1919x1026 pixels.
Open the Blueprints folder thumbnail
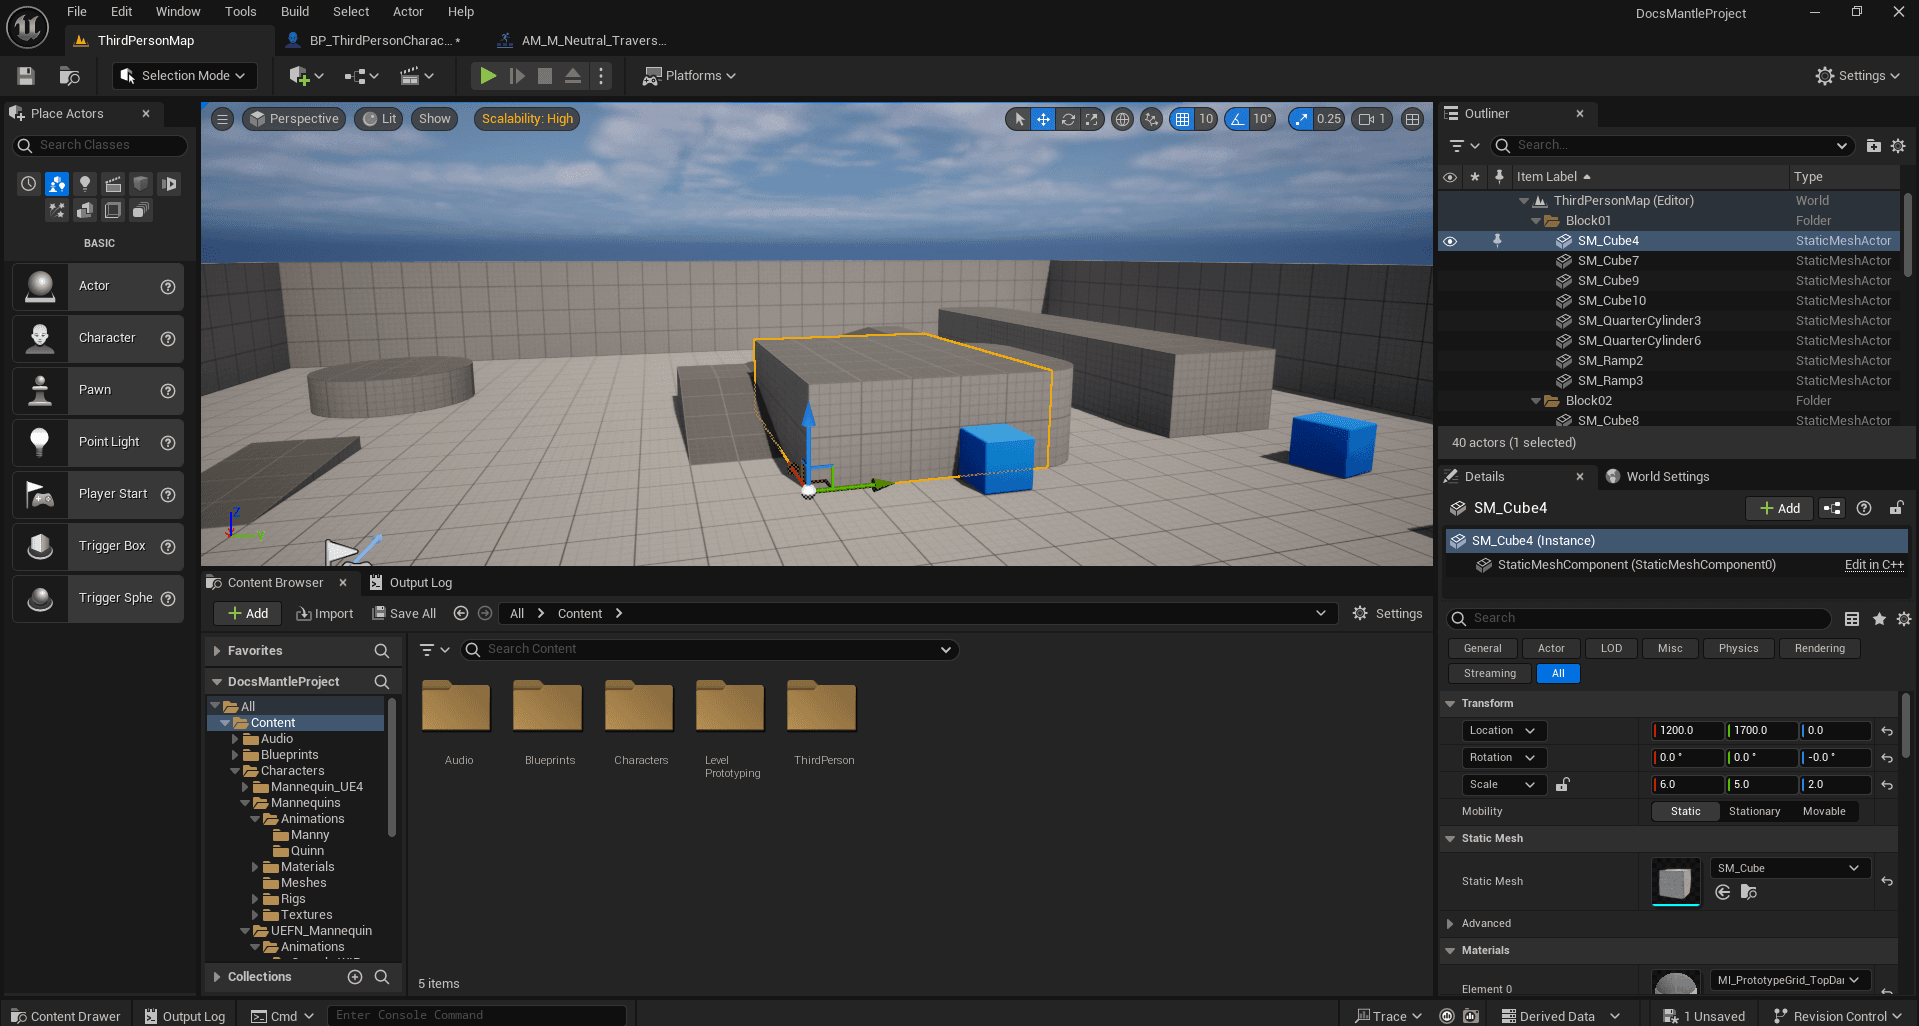pyautogui.click(x=548, y=708)
